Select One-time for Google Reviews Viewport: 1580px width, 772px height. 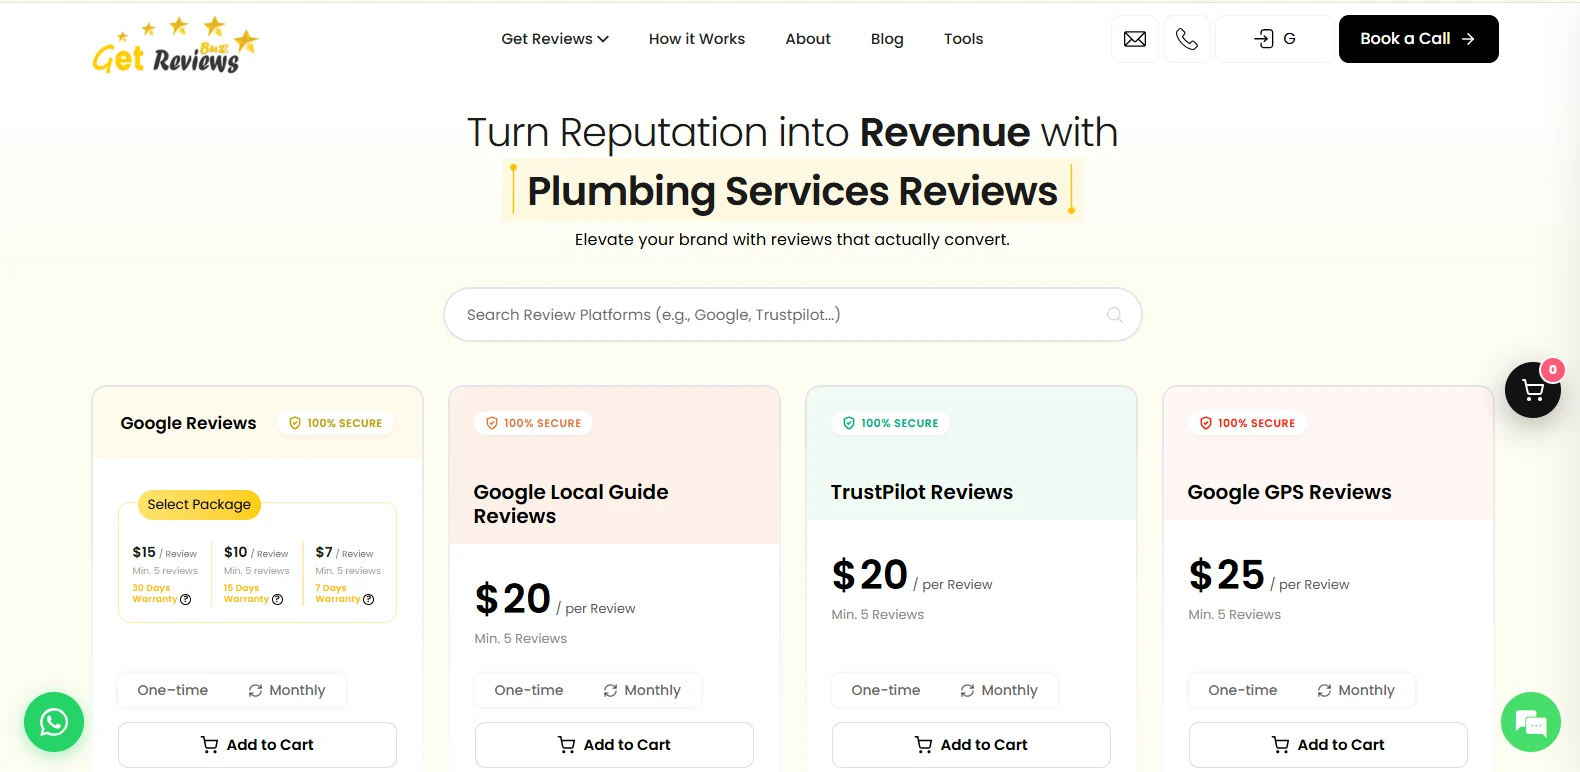coord(173,690)
